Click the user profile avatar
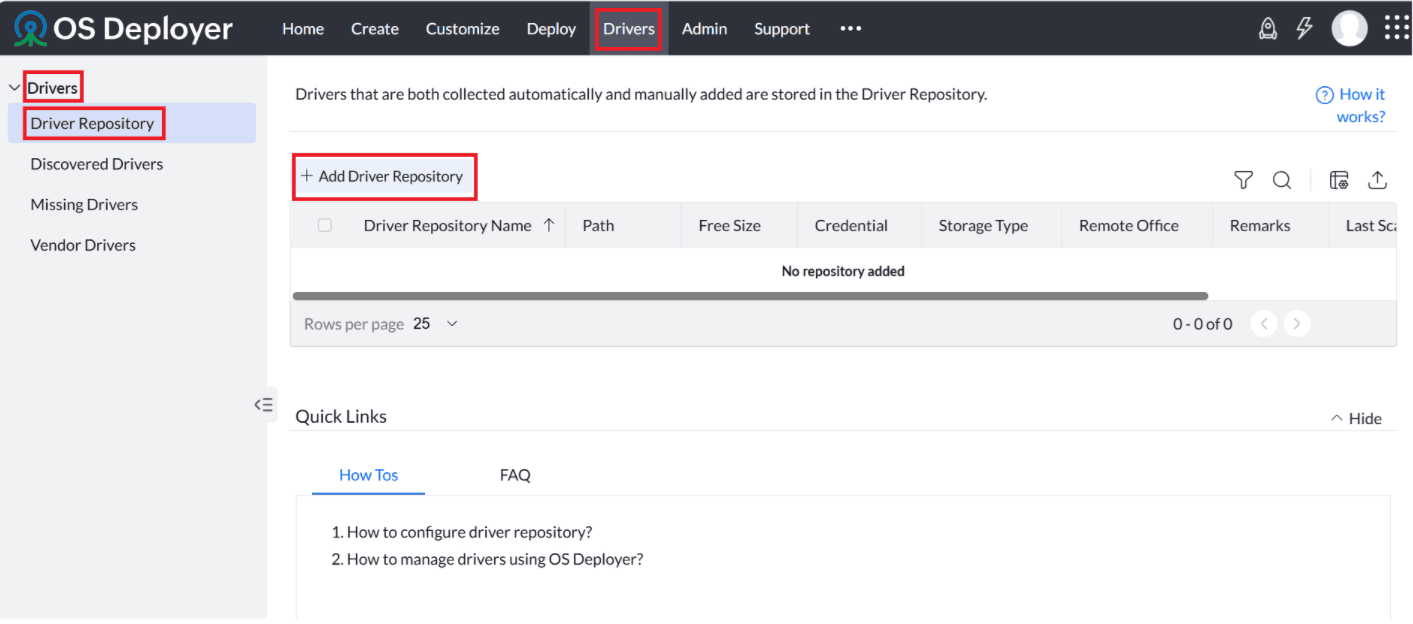Screen dimensions: 1413x624 tap(1349, 28)
